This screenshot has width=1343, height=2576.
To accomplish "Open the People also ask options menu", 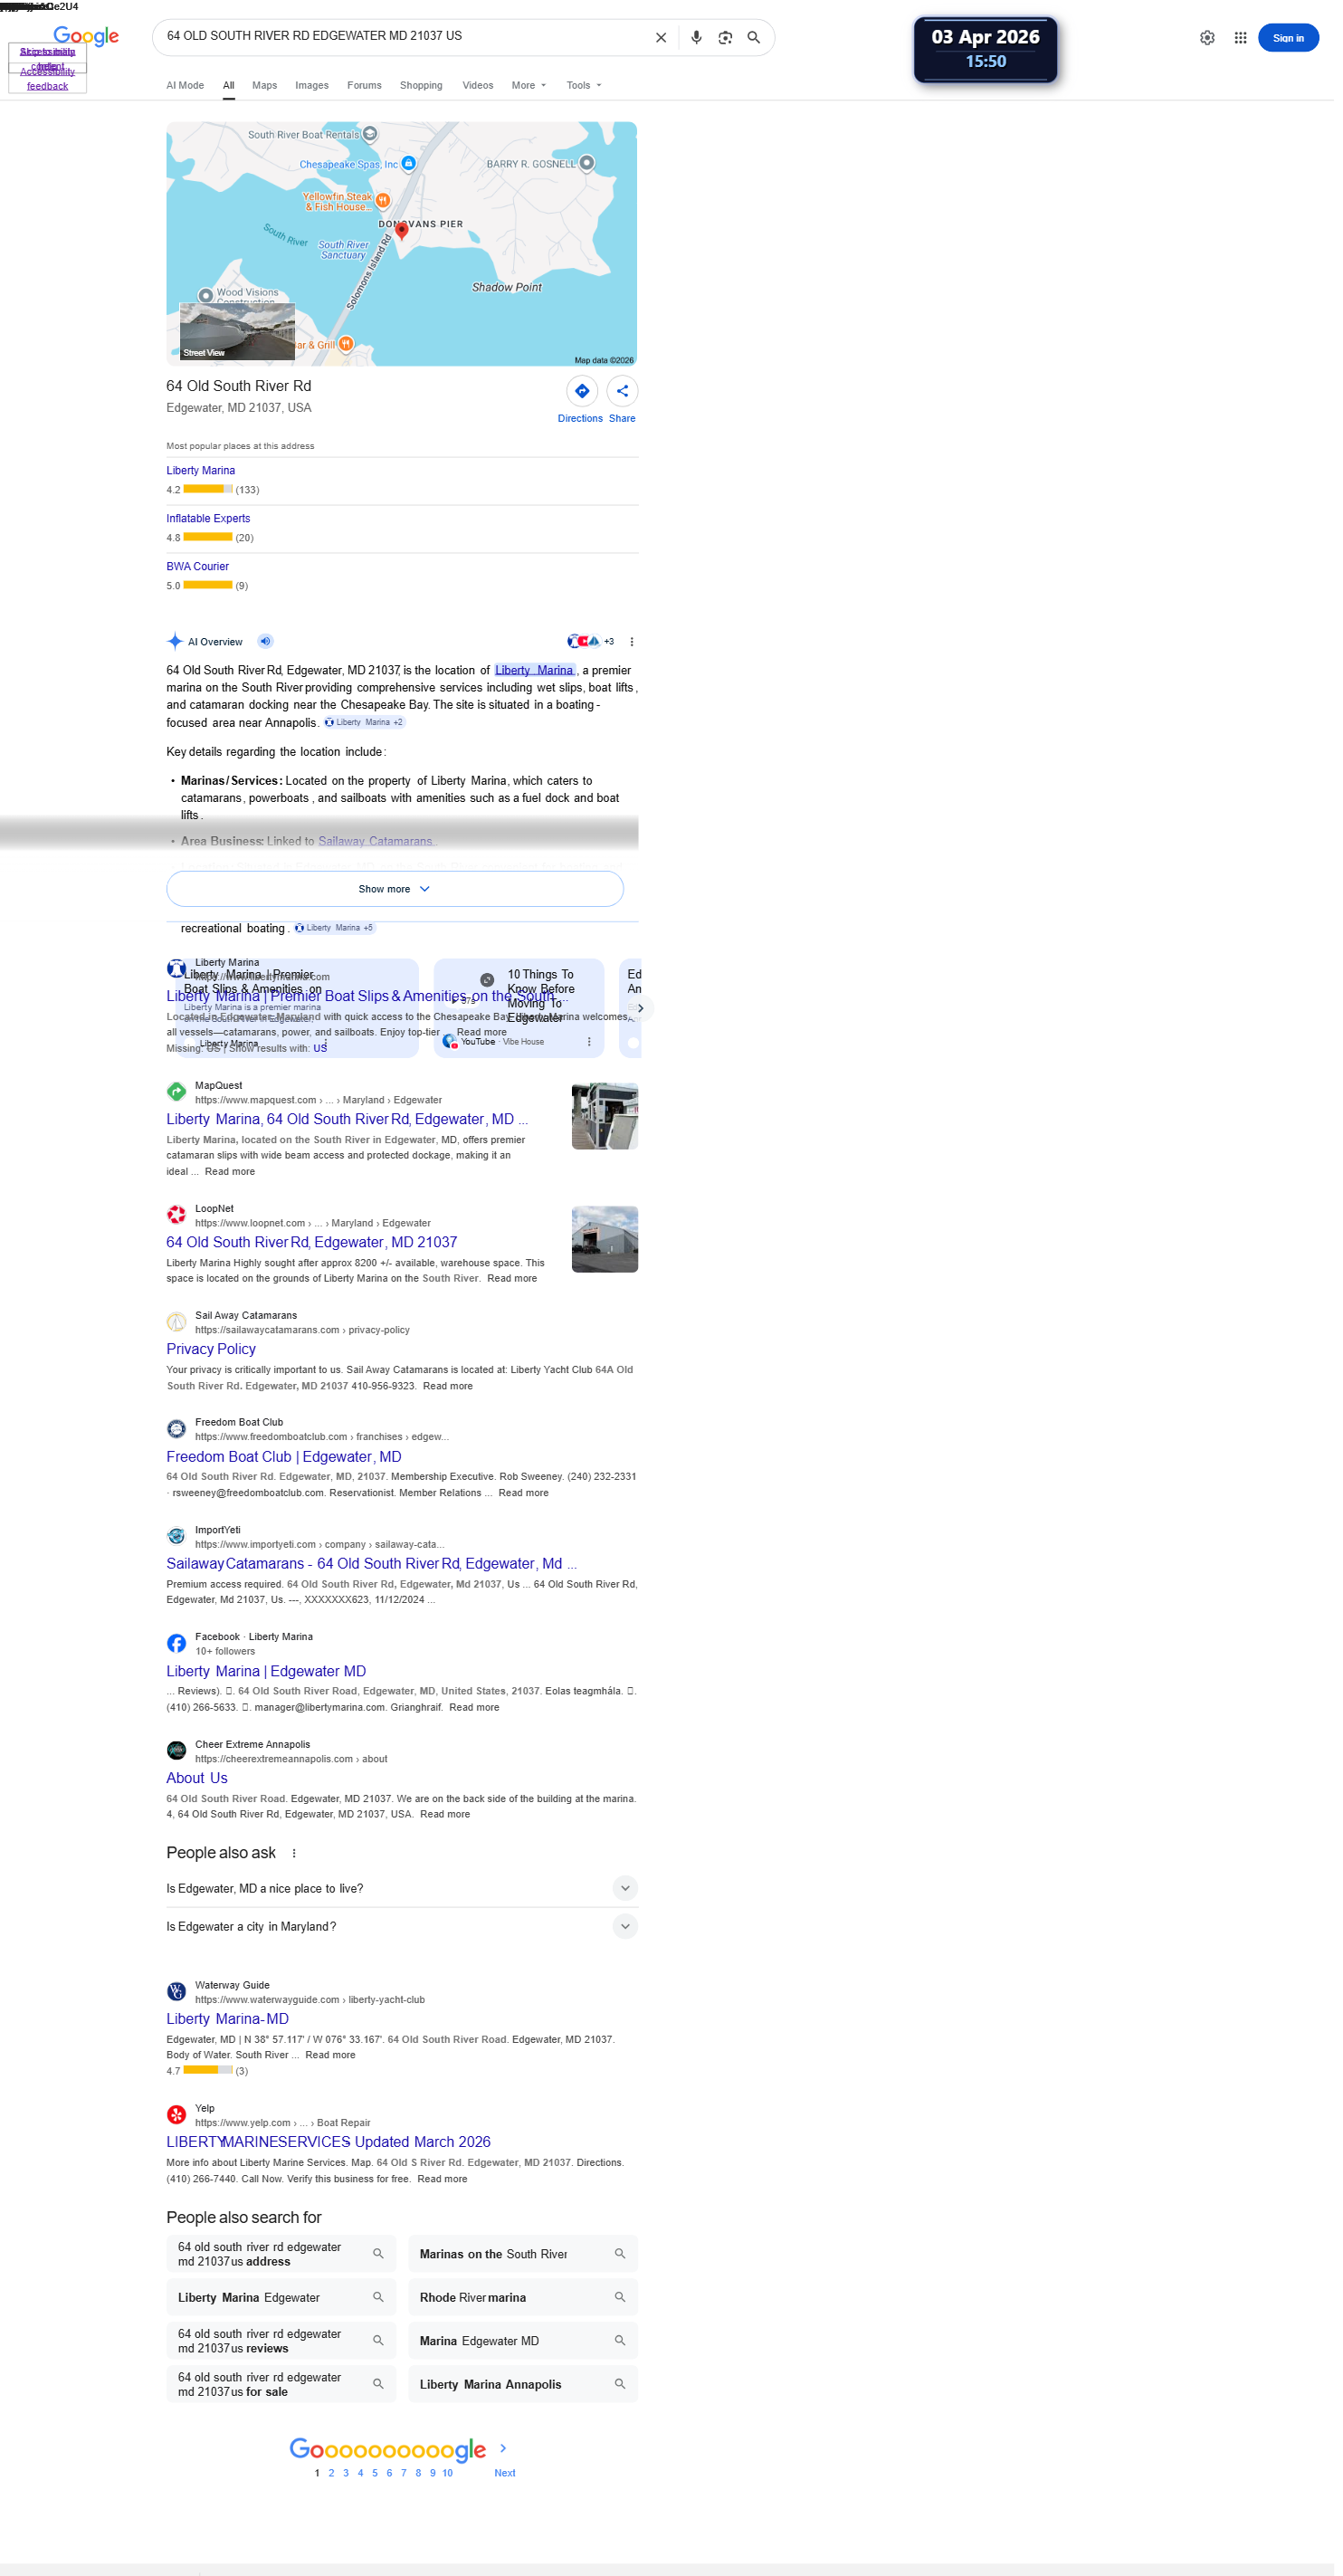I will point(294,1853).
